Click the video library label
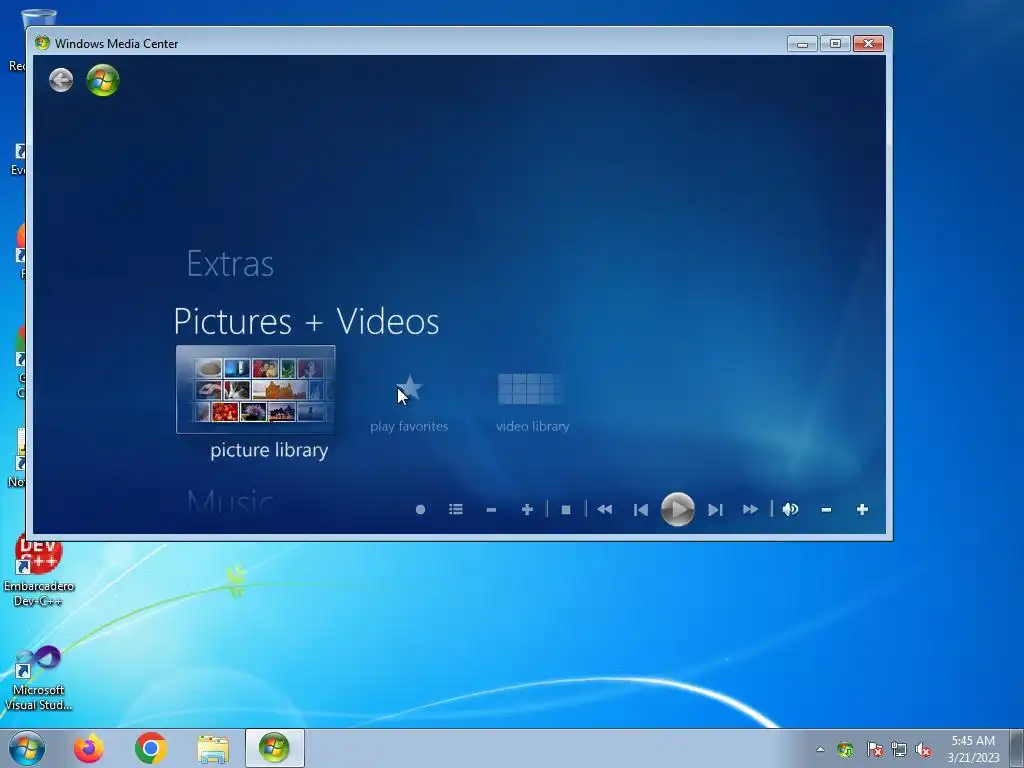 532,426
